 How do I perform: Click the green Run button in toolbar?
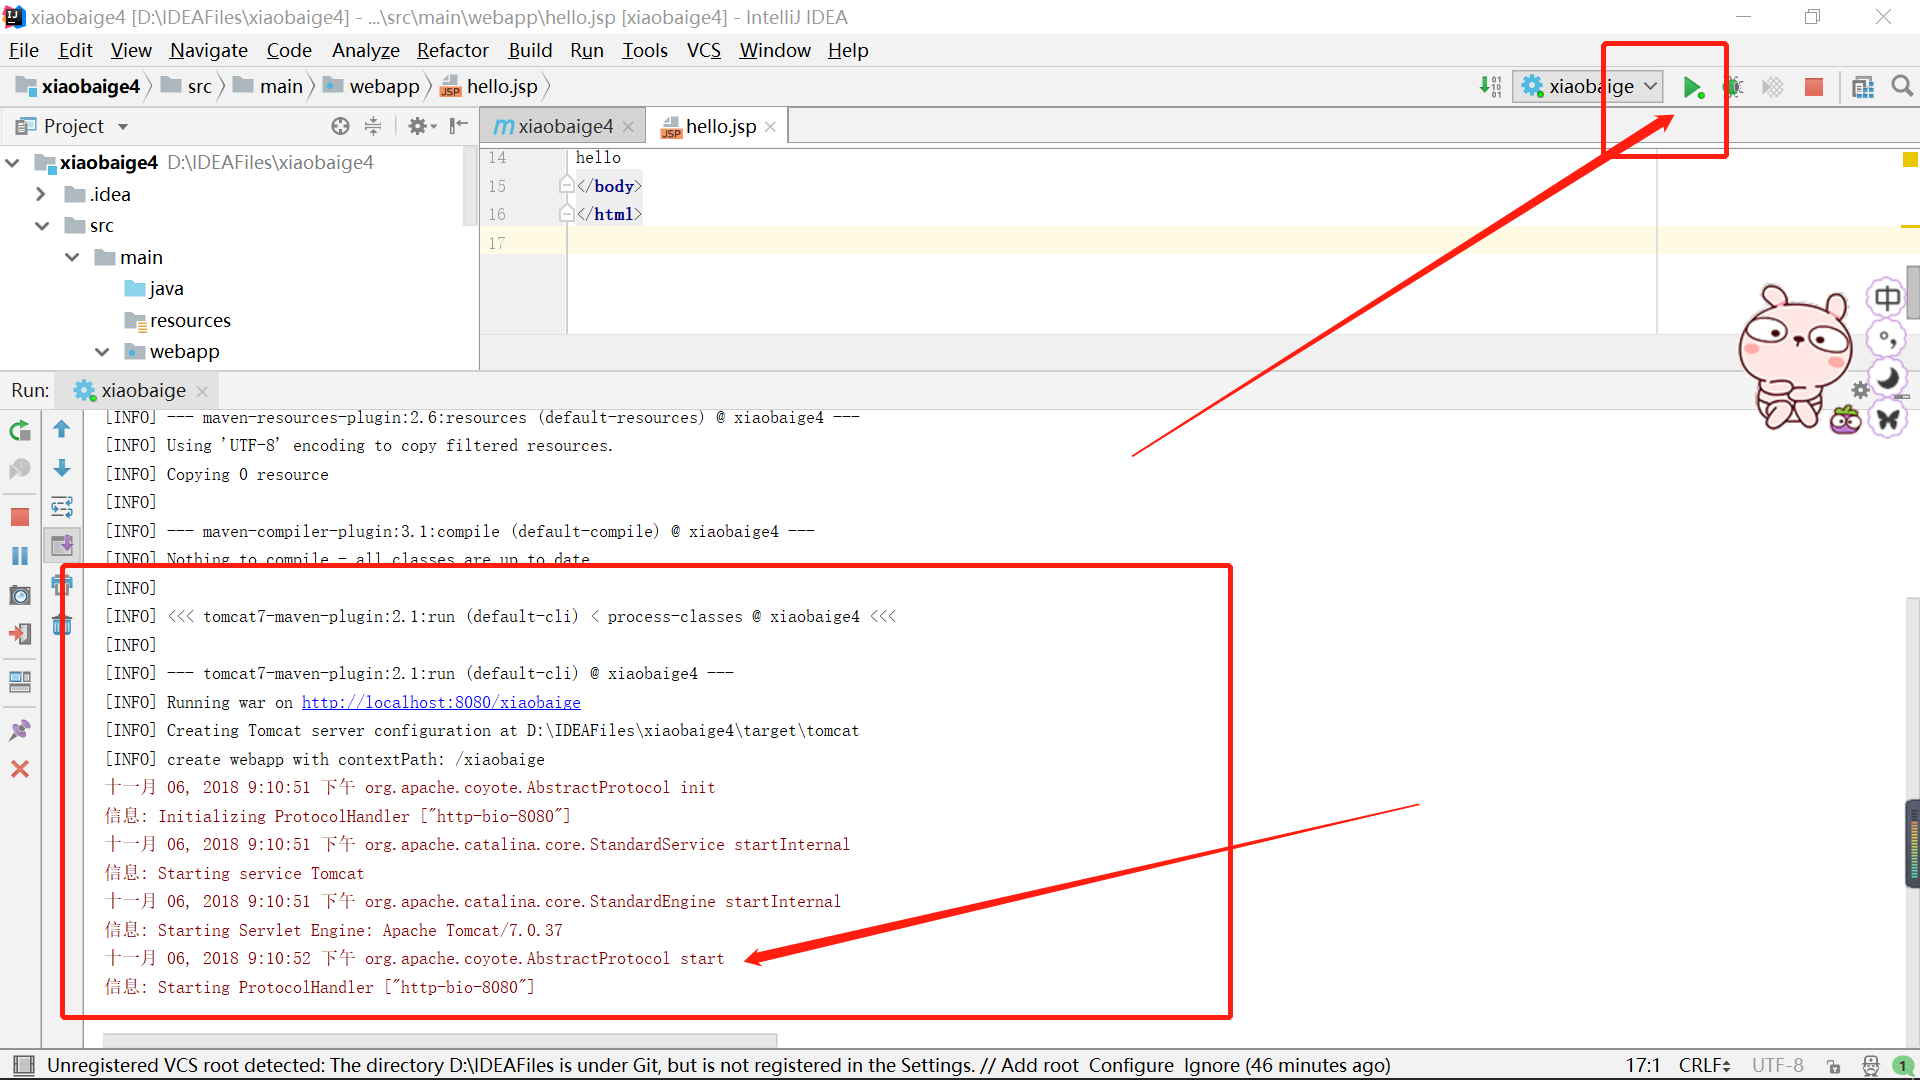[1692, 87]
